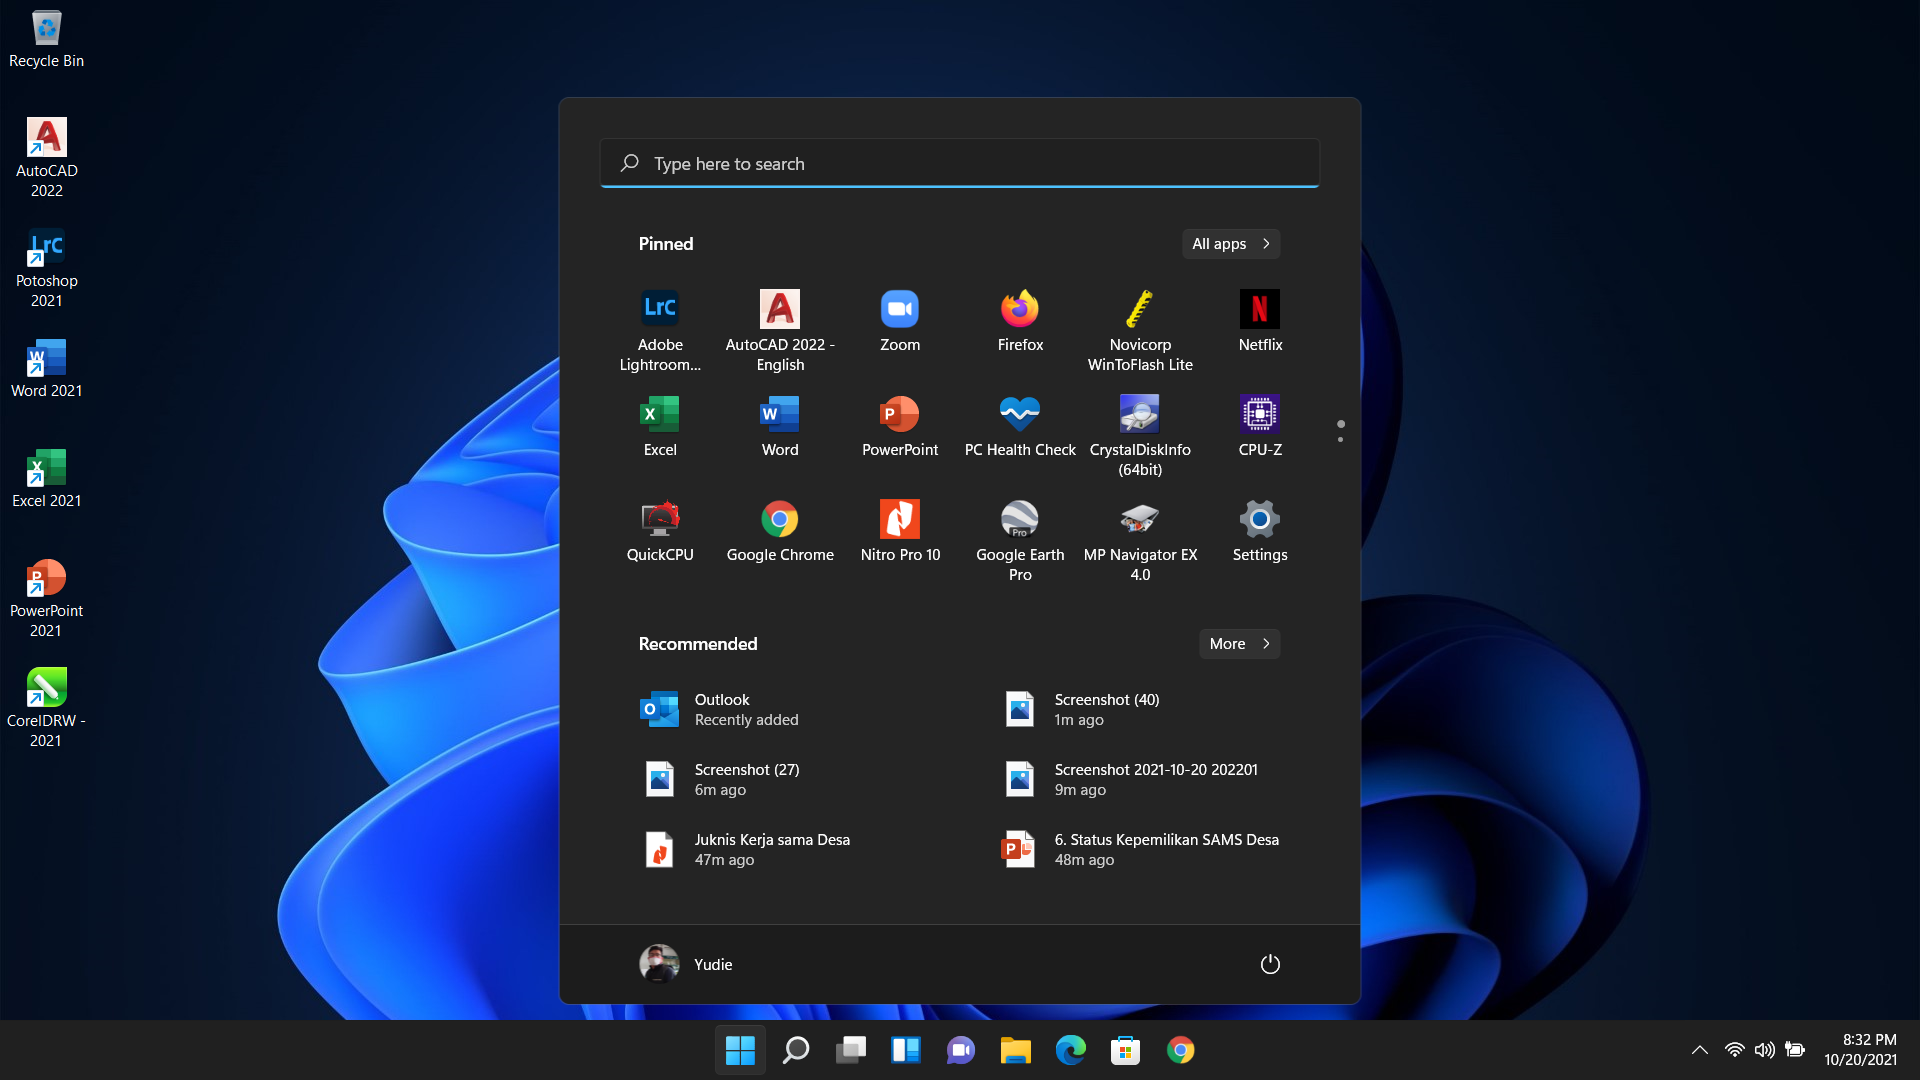Open Adobe Lightroom from pinned section

tap(659, 320)
